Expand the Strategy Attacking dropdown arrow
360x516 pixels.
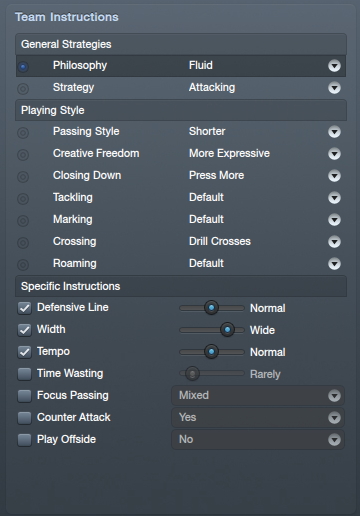(x=334, y=88)
